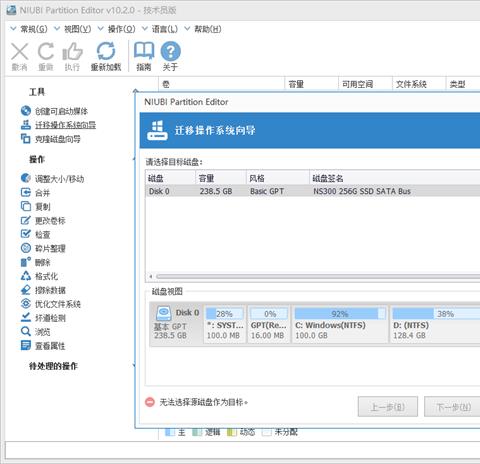This screenshot has width=480, height=464.
Task: Select 擦除数据 (wipe data) operation
Action: click(x=50, y=290)
